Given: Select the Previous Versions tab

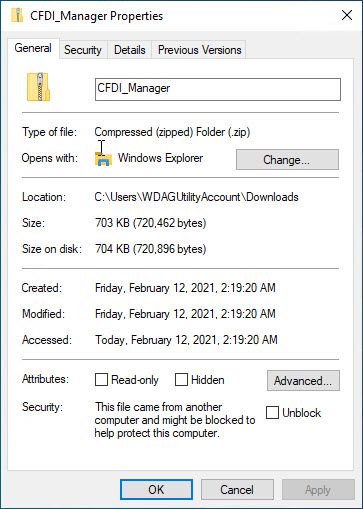Looking at the screenshot, I should pyautogui.click(x=199, y=50).
